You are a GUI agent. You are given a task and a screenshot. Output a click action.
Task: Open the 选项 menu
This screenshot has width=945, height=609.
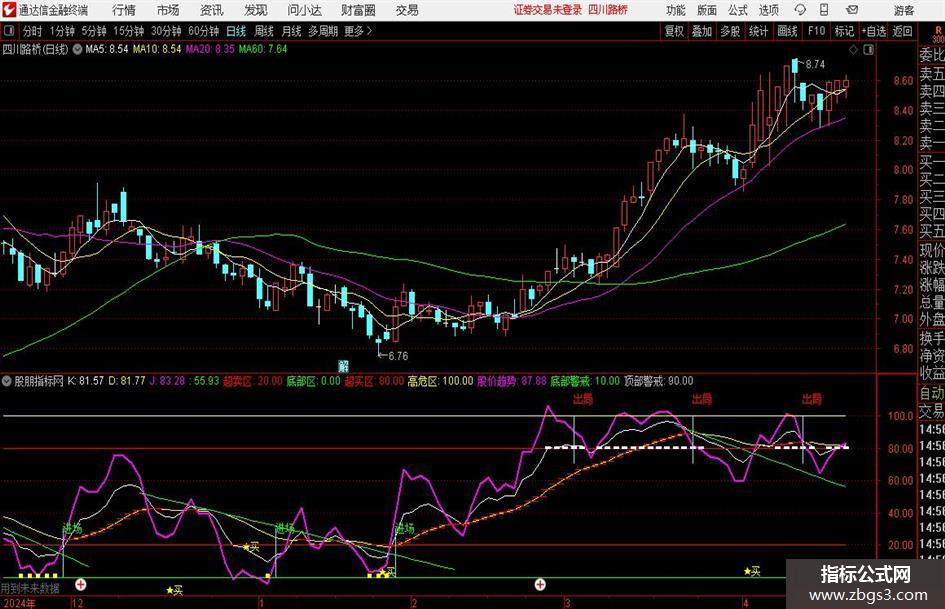pos(769,10)
